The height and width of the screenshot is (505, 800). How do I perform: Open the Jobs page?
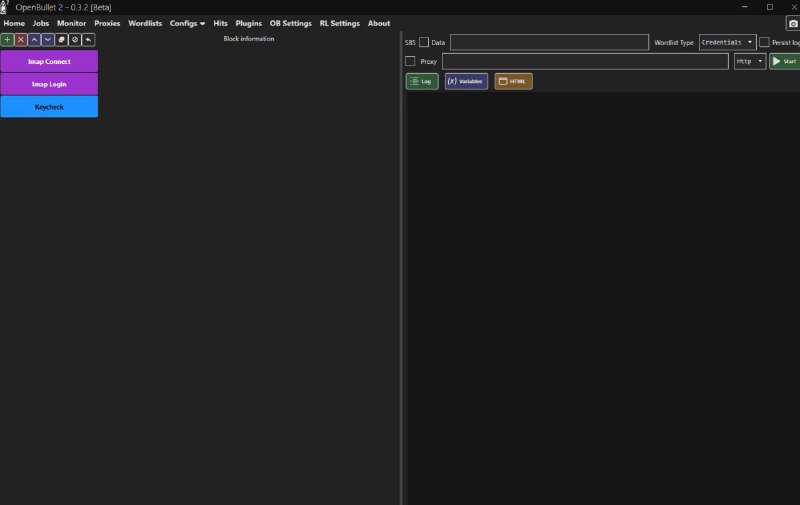(41, 23)
